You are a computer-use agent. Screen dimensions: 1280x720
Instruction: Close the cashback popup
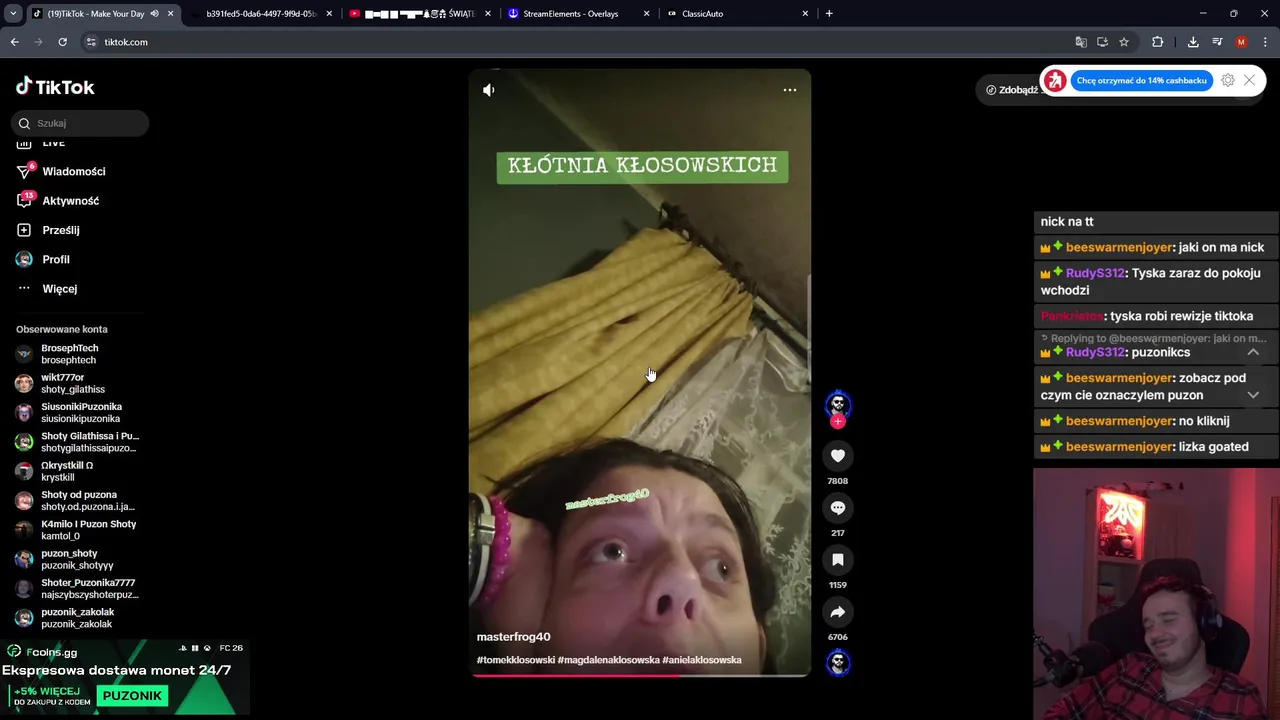pyautogui.click(x=1249, y=81)
